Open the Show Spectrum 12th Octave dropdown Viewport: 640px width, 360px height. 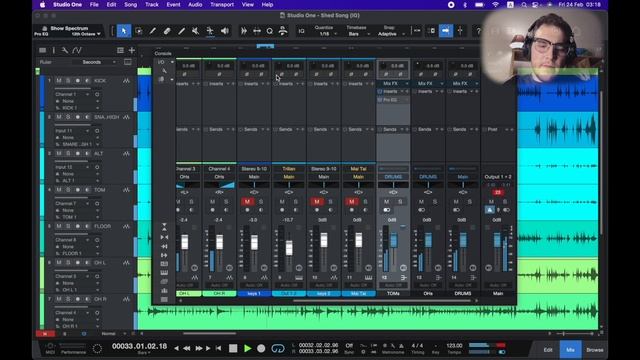pos(86,34)
